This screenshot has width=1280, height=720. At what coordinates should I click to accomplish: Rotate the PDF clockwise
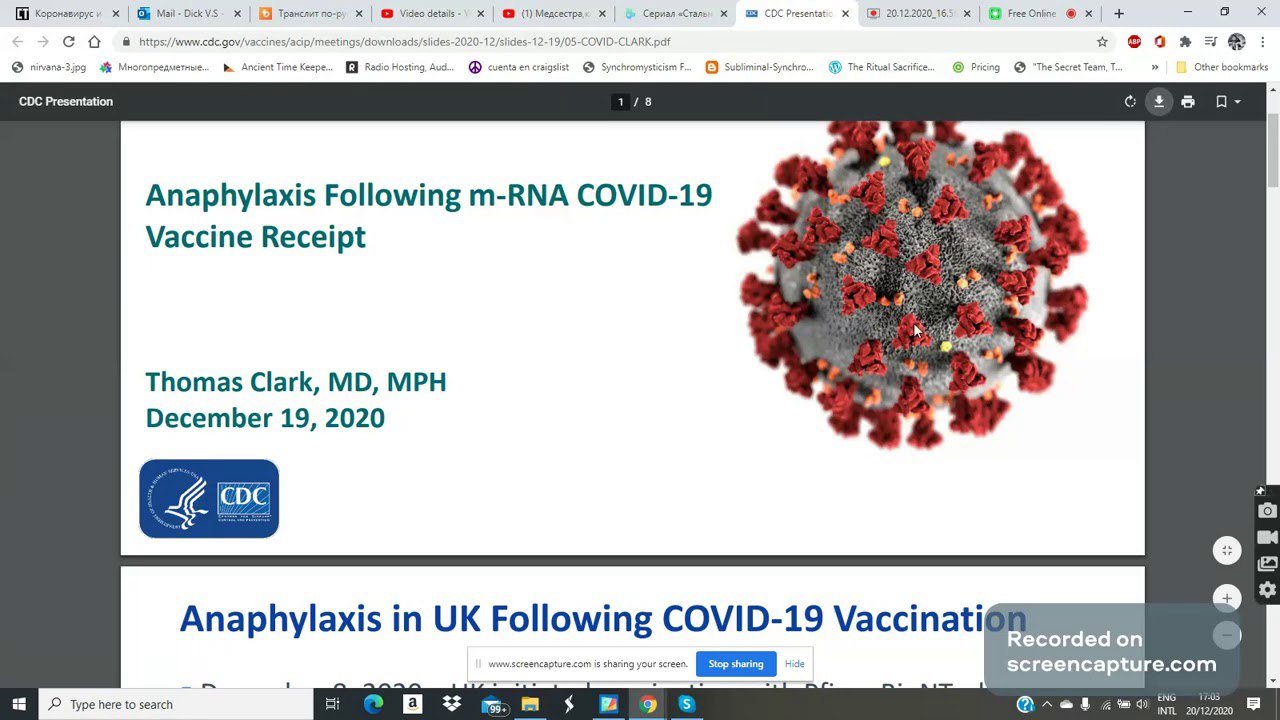pyautogui.click(x=1130, y=102)
